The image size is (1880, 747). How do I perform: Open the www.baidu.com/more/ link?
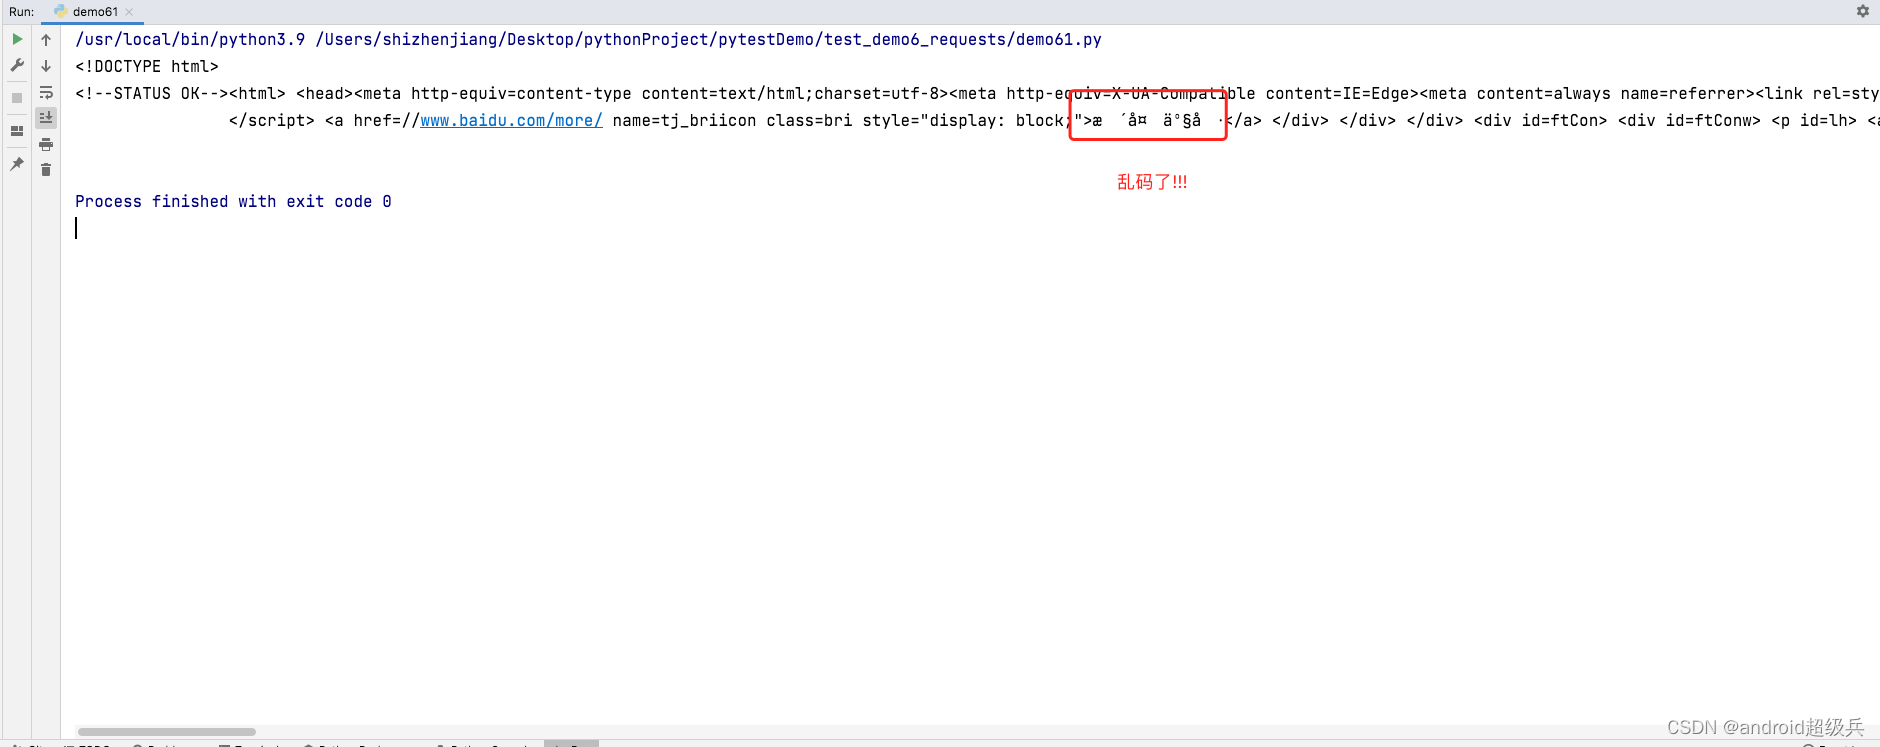(511, 120)
